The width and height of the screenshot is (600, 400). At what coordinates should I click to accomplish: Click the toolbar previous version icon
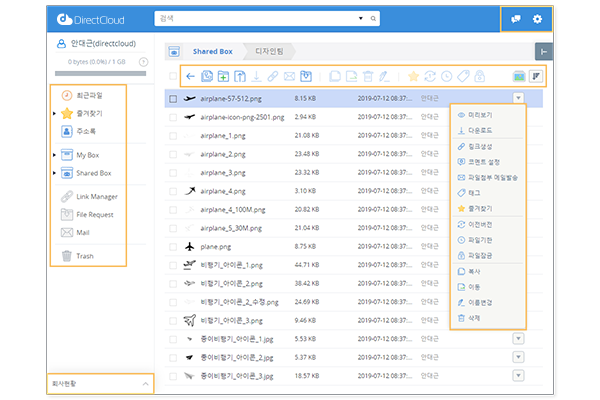click(x=430, y=76)
